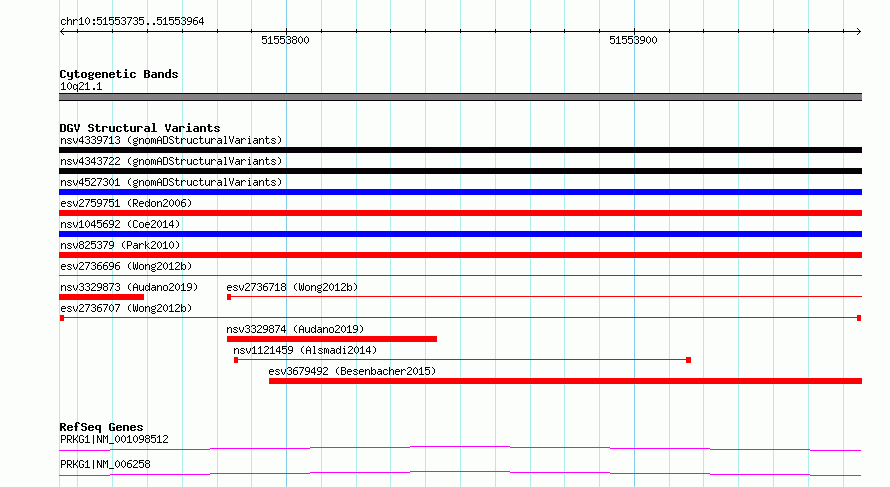Click the red bar below nsv3329874
This screenshot has width=890, height=487.
(x=331, y=339)
